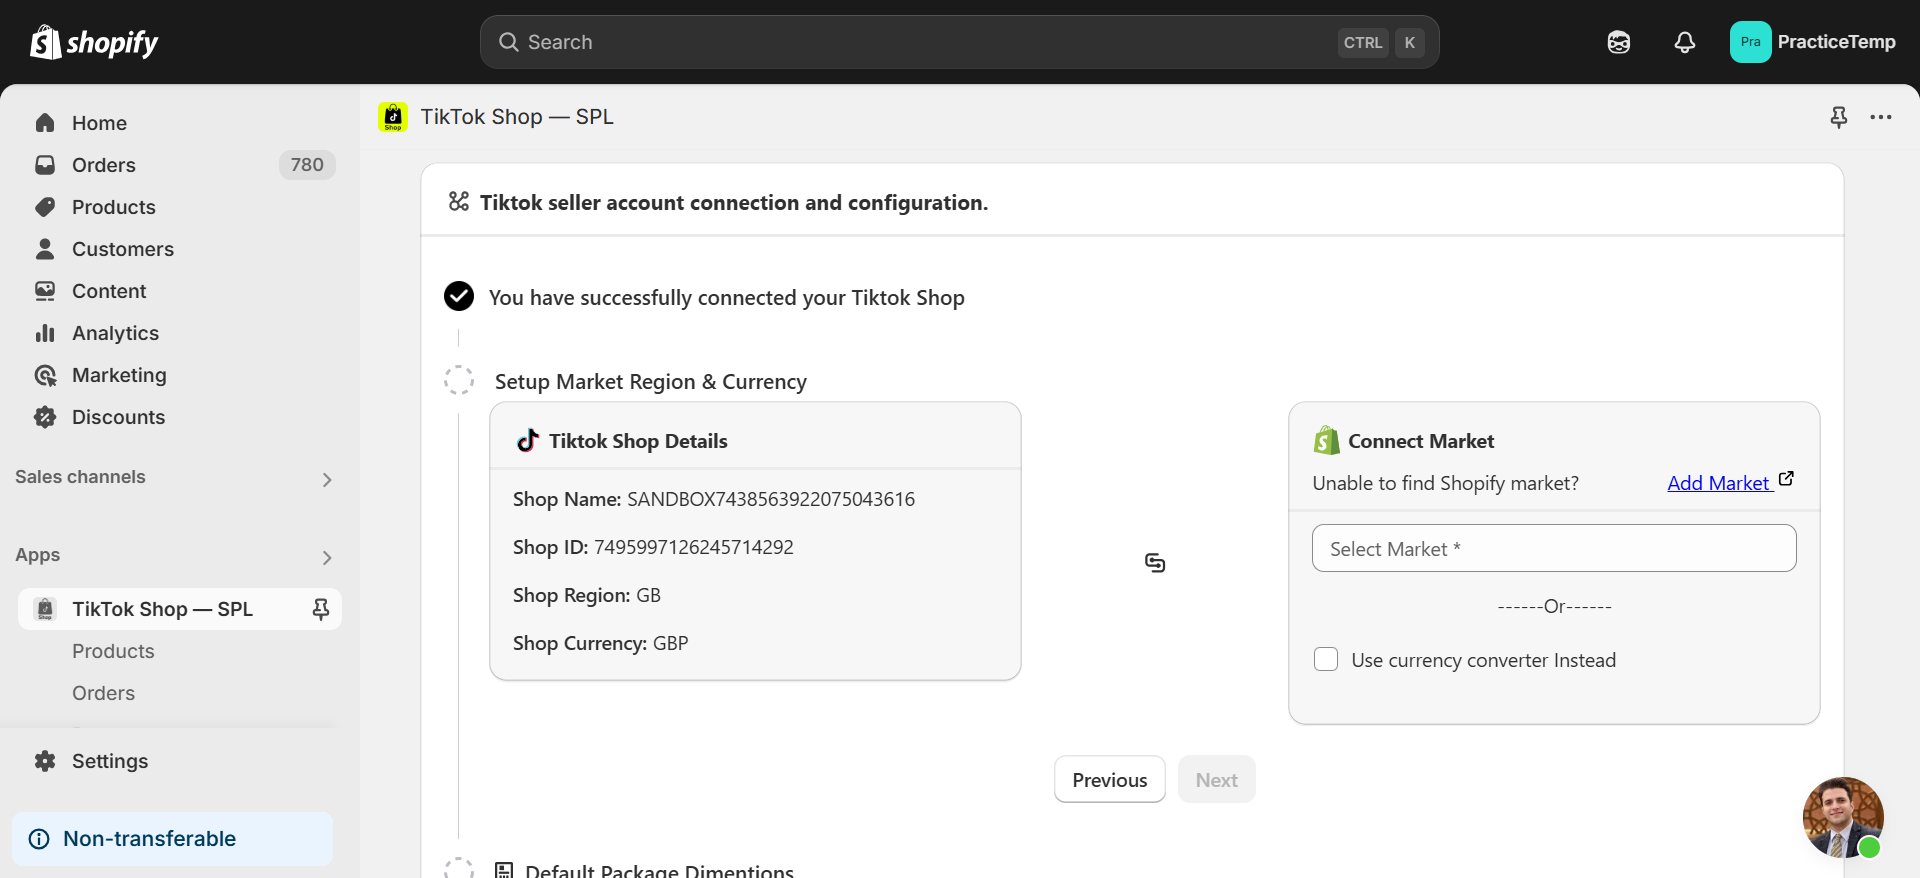
Task: Go to Orders in the sidebar
Action: pos(103,165)
